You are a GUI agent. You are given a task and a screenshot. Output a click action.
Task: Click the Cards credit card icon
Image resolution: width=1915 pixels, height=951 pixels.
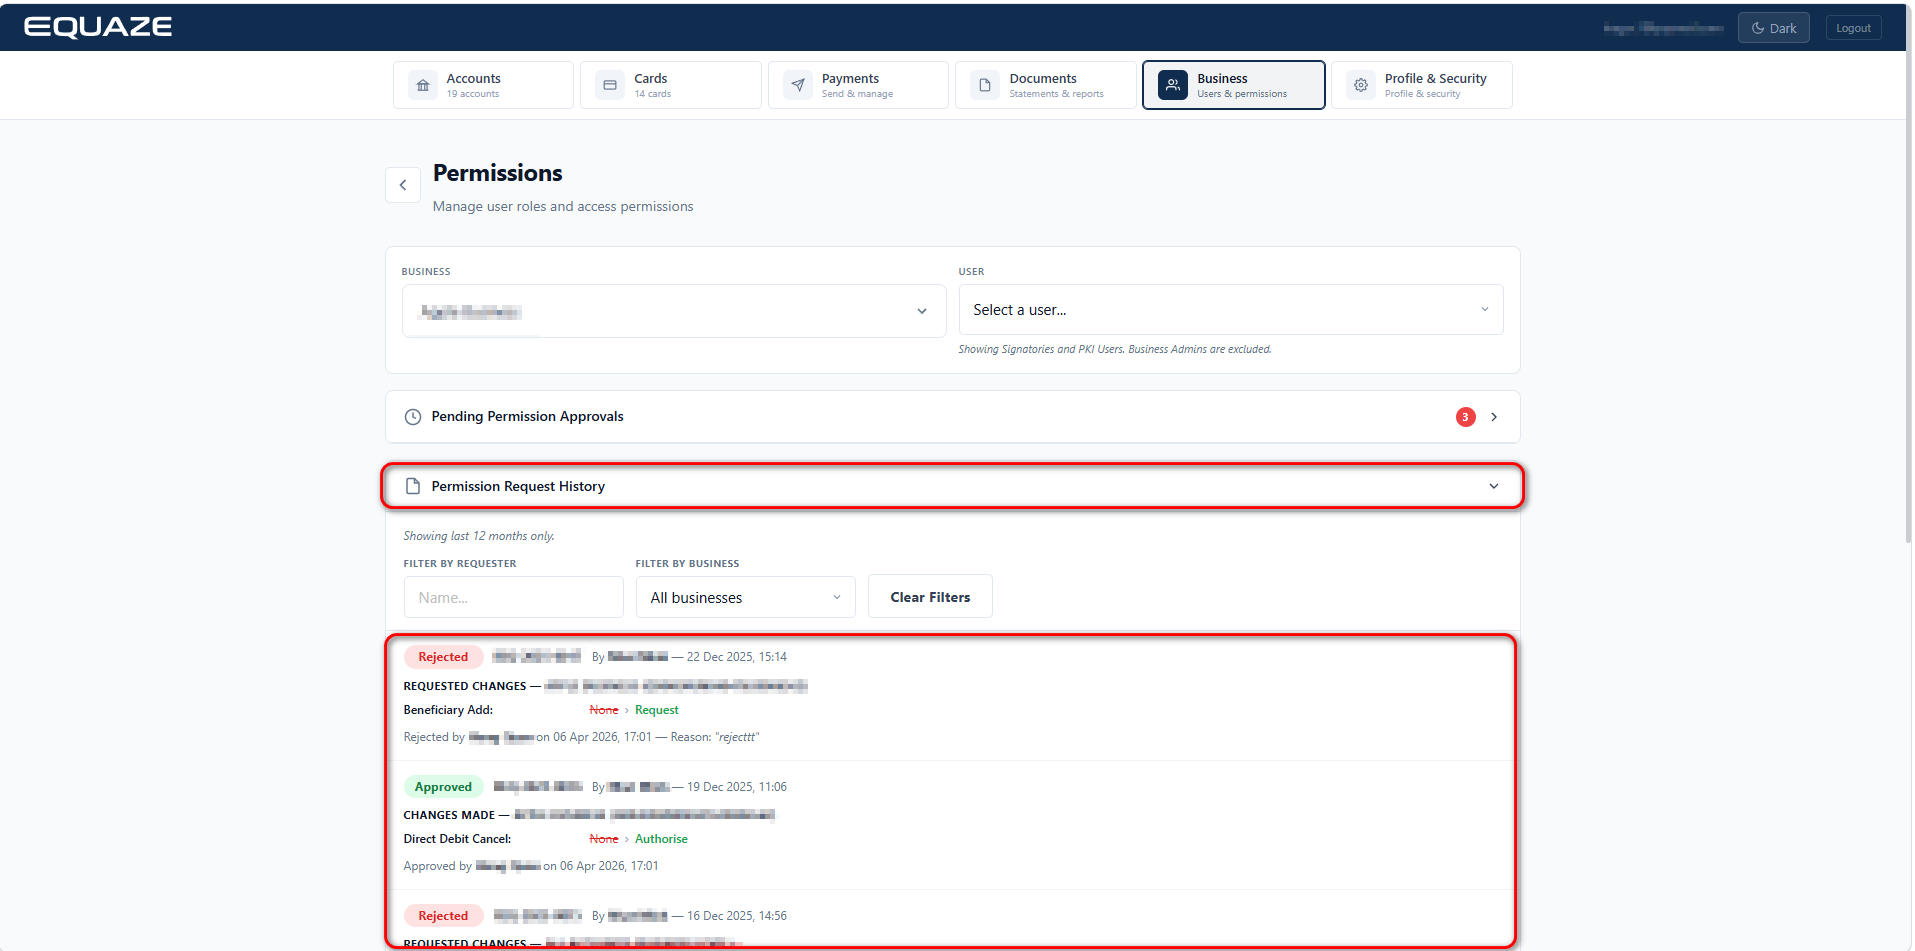coord(610,85)
